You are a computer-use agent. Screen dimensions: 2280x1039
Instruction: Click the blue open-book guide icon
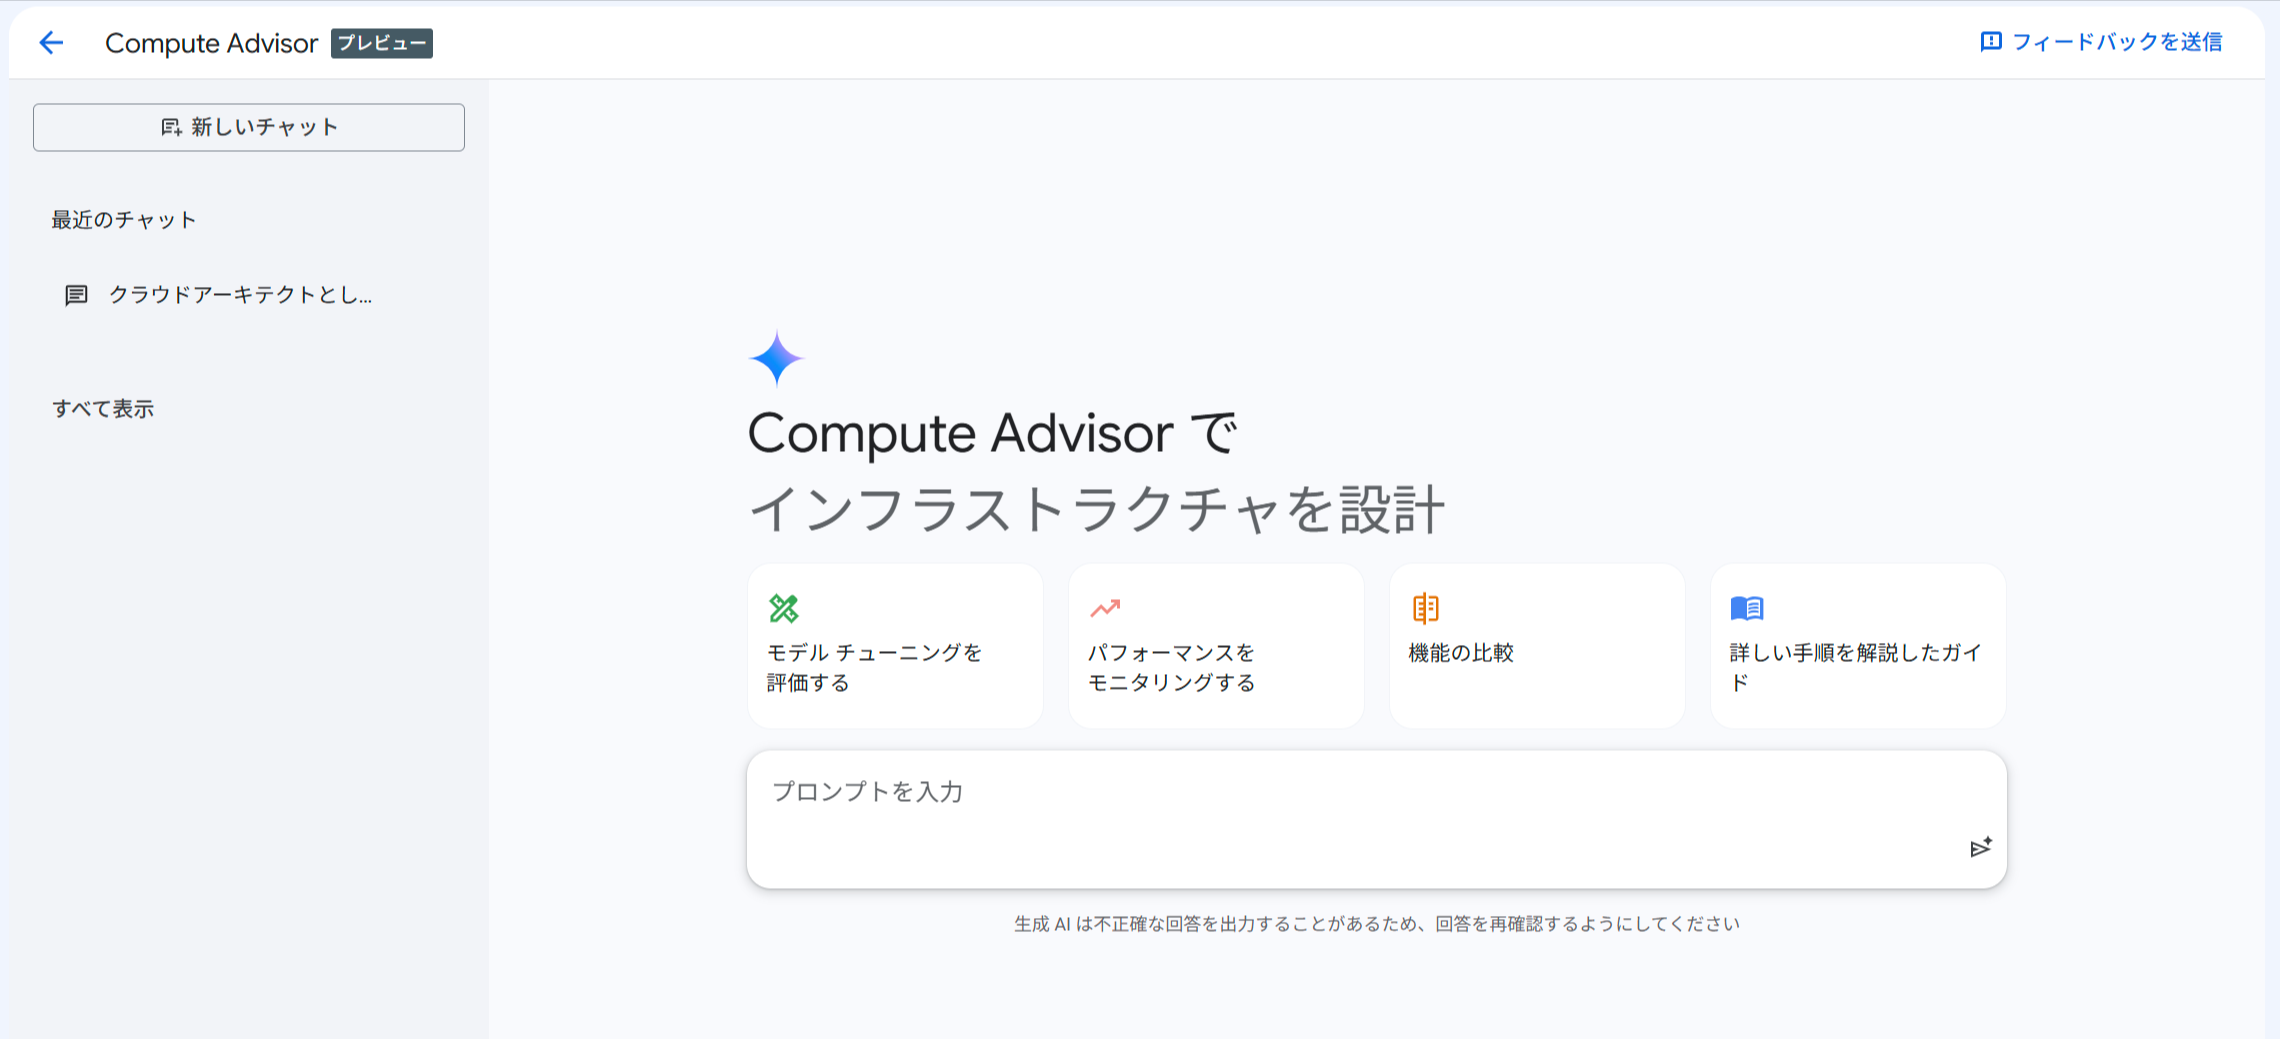(x=1747, y=608)
